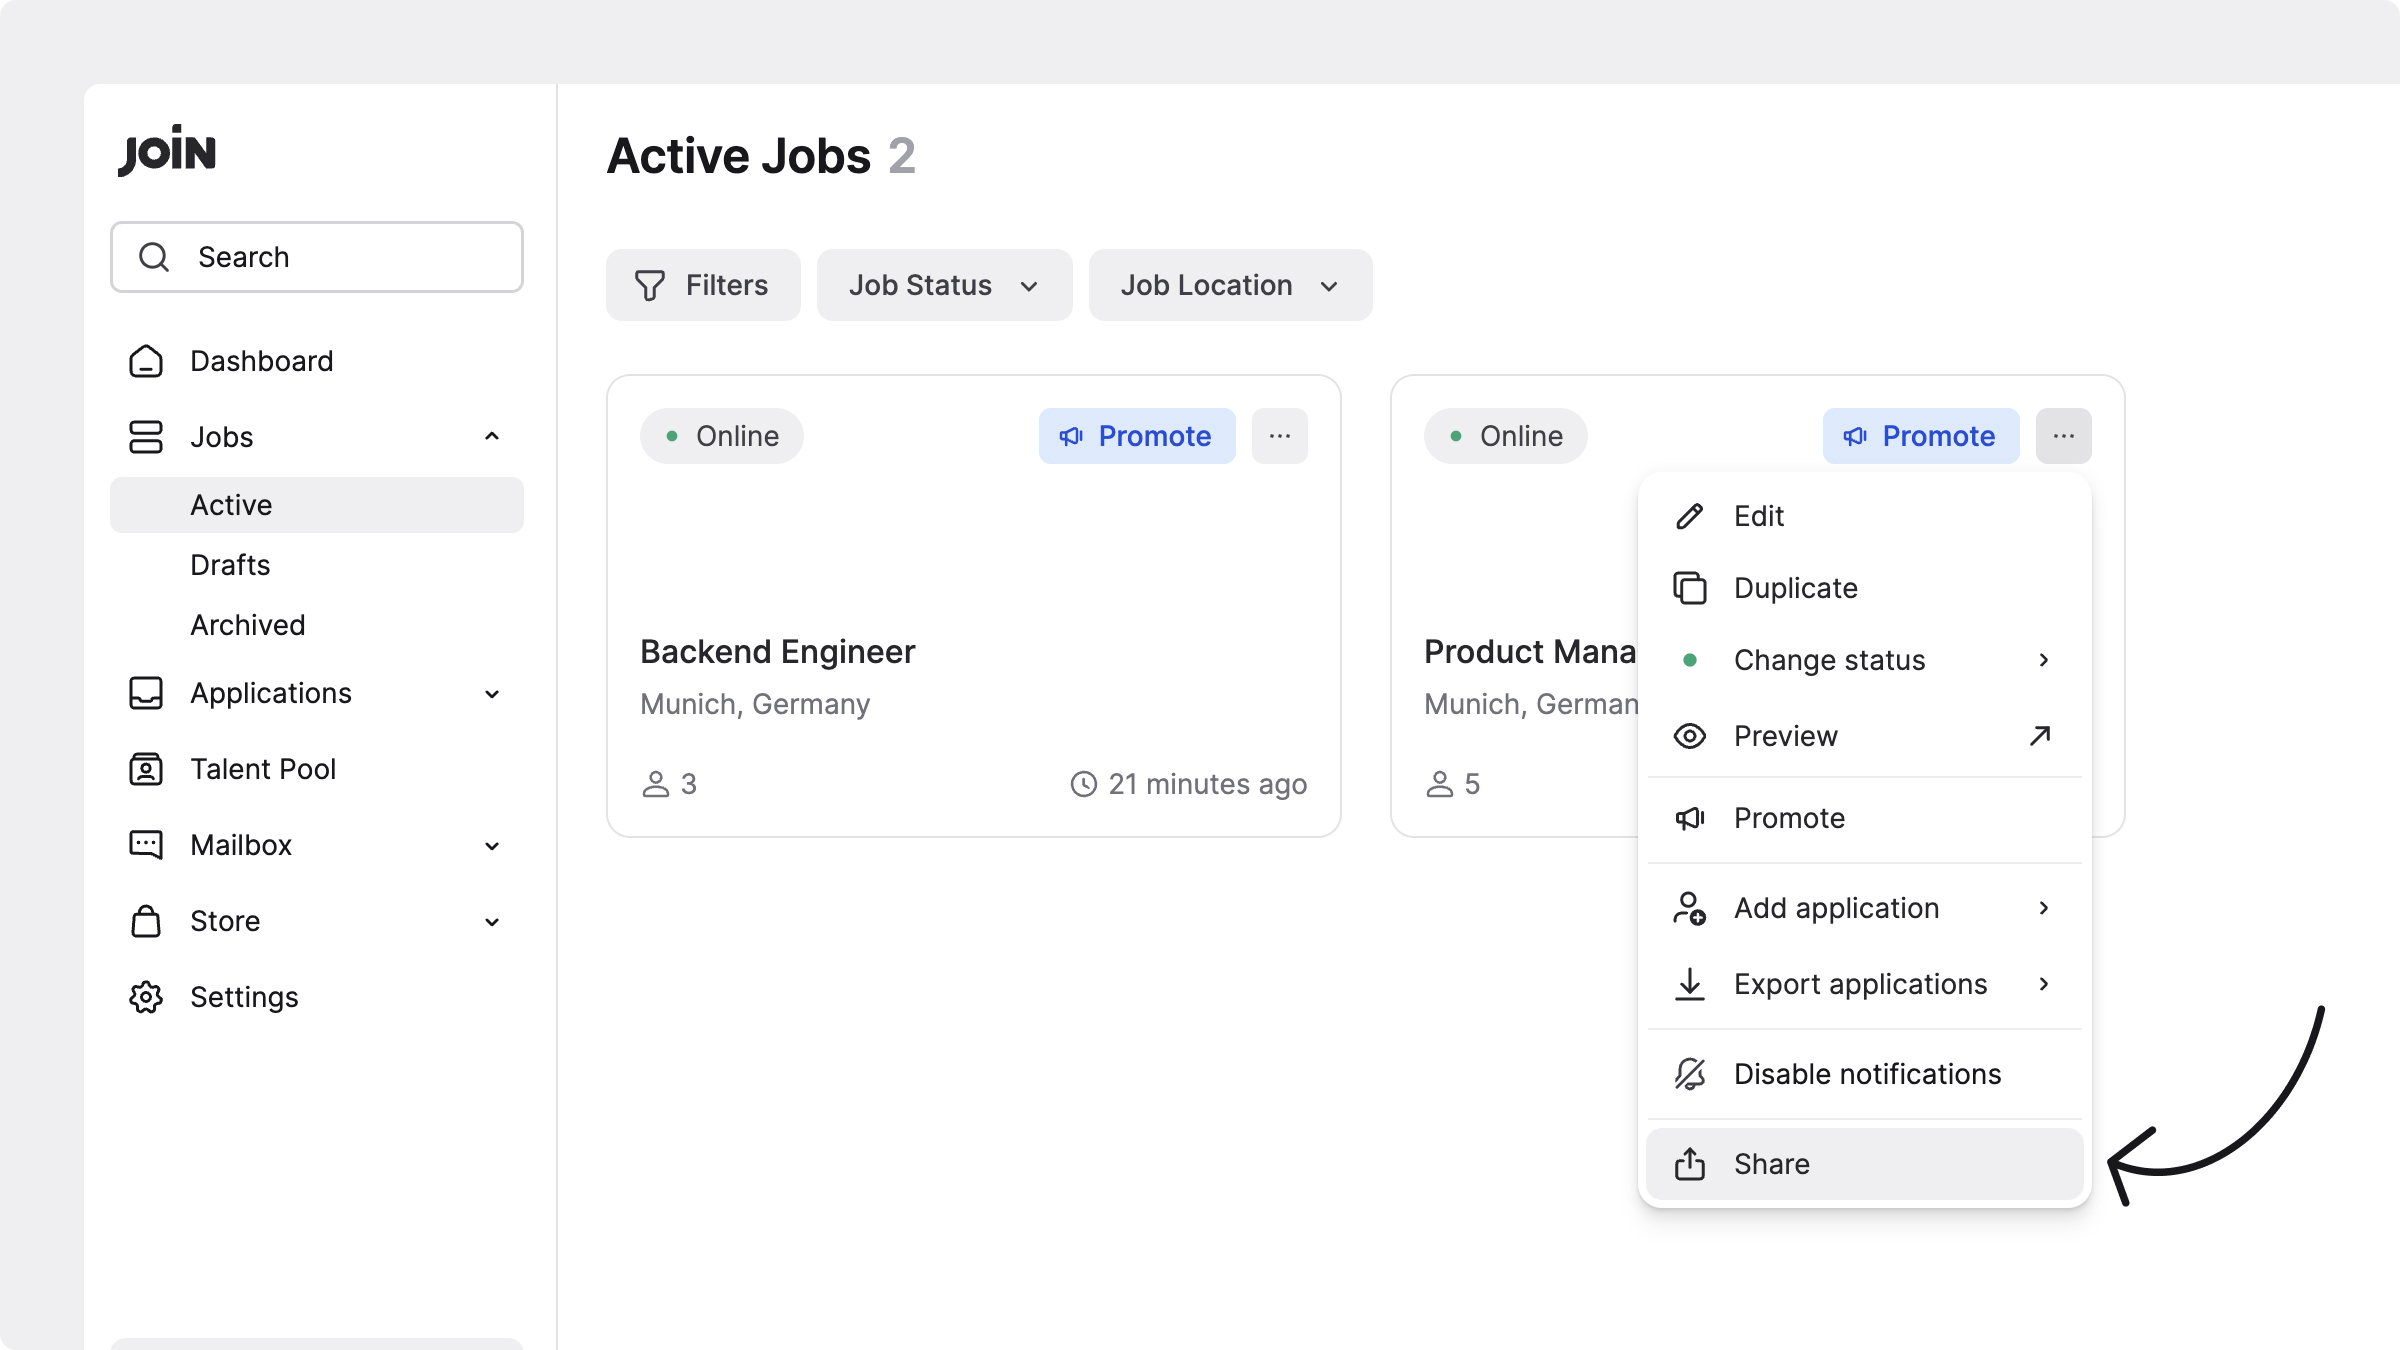Open Settings gear in sidebar
2400x1350 pixels.
pos(146,997)
